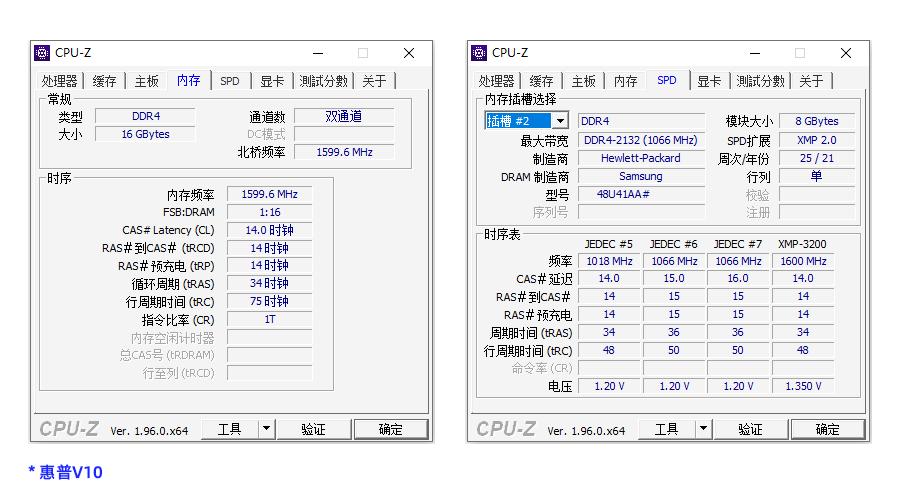Screen dimensions: 900x500
Task: Select the SPD tab in the right window
Action: [x=667, y=80]
